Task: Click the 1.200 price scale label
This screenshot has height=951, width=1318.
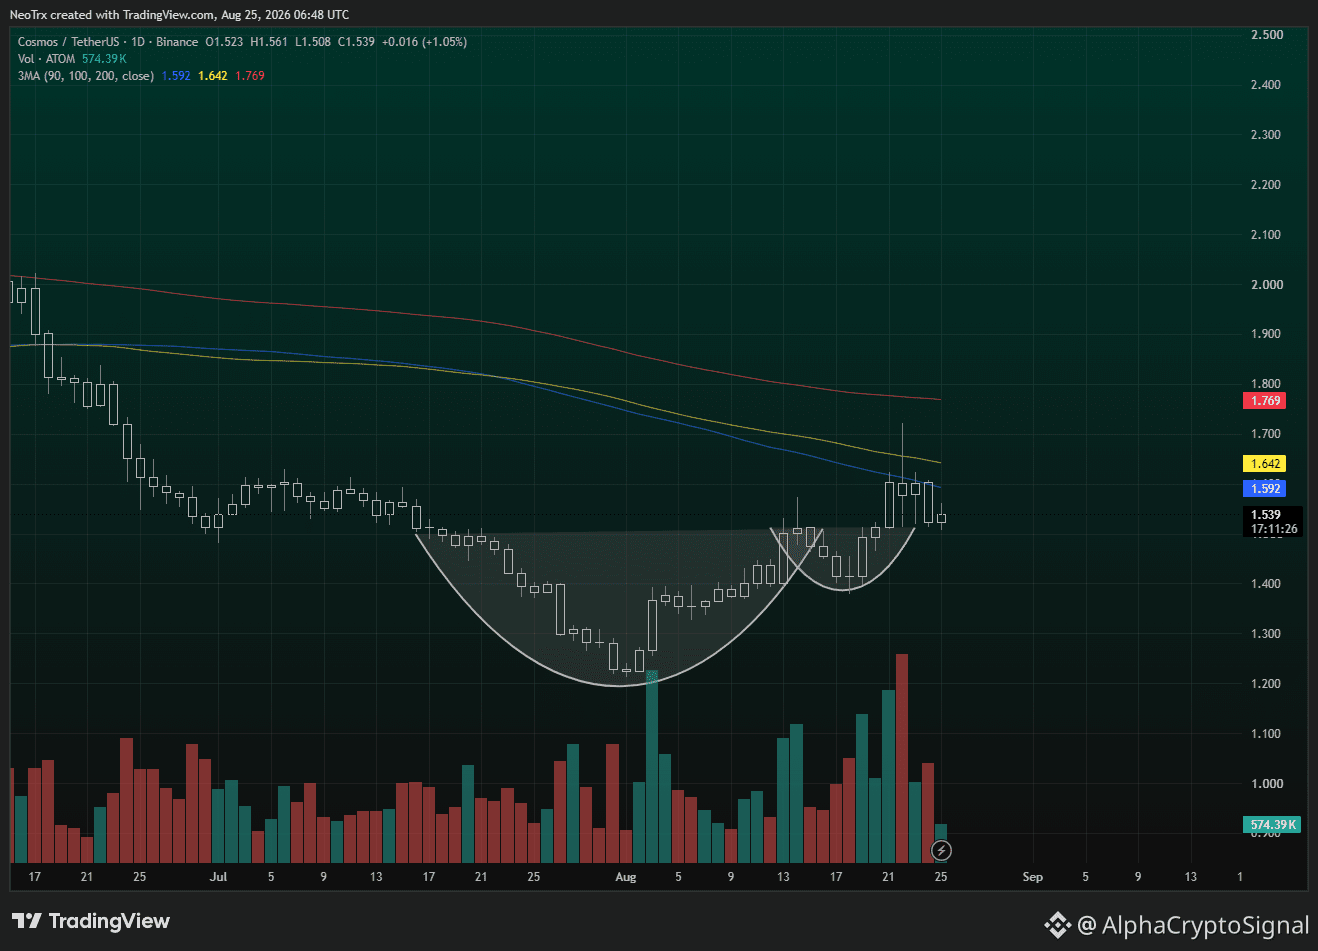Action: [1266, 684]
